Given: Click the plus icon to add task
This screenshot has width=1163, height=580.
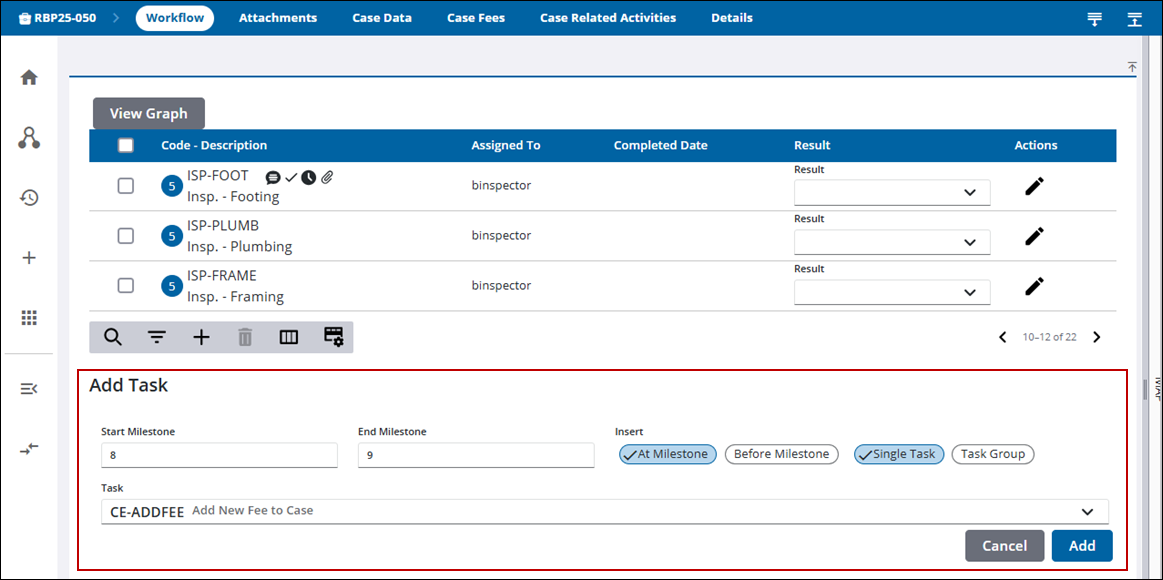Looking at the screenshot, I should click(x=201, y=337).
